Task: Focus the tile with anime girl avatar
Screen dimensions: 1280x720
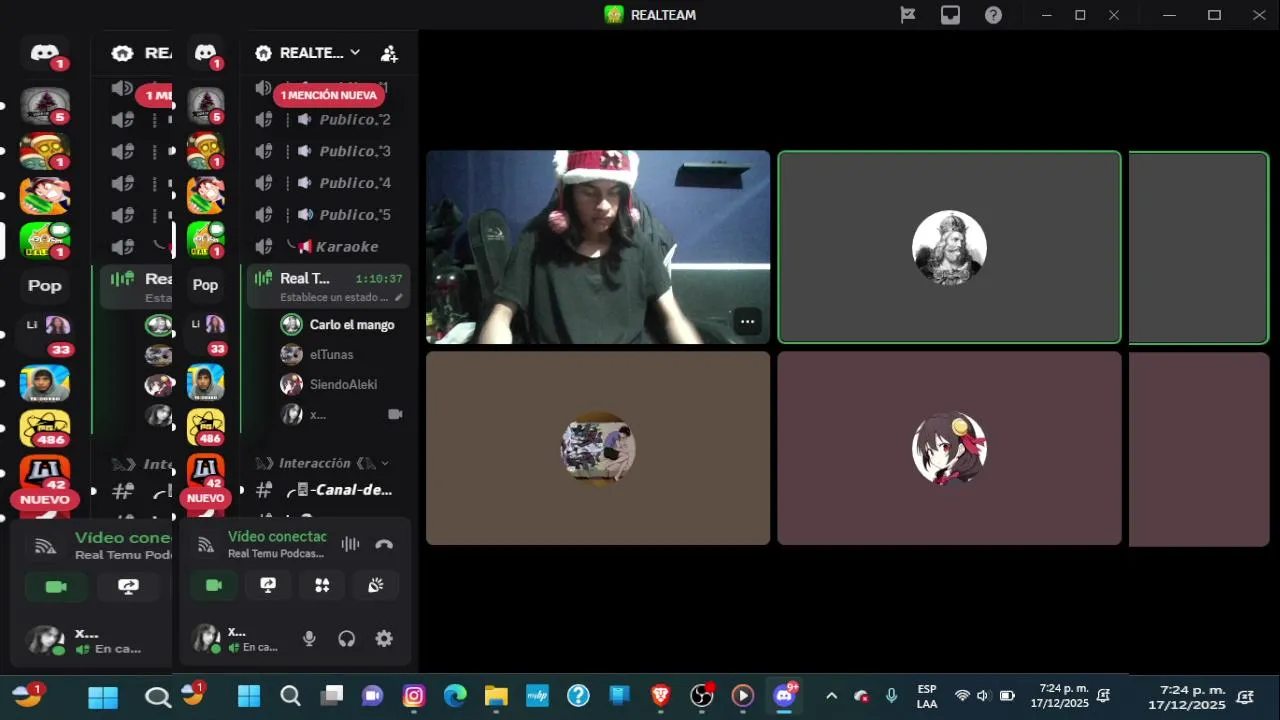Action: point(949,448)
